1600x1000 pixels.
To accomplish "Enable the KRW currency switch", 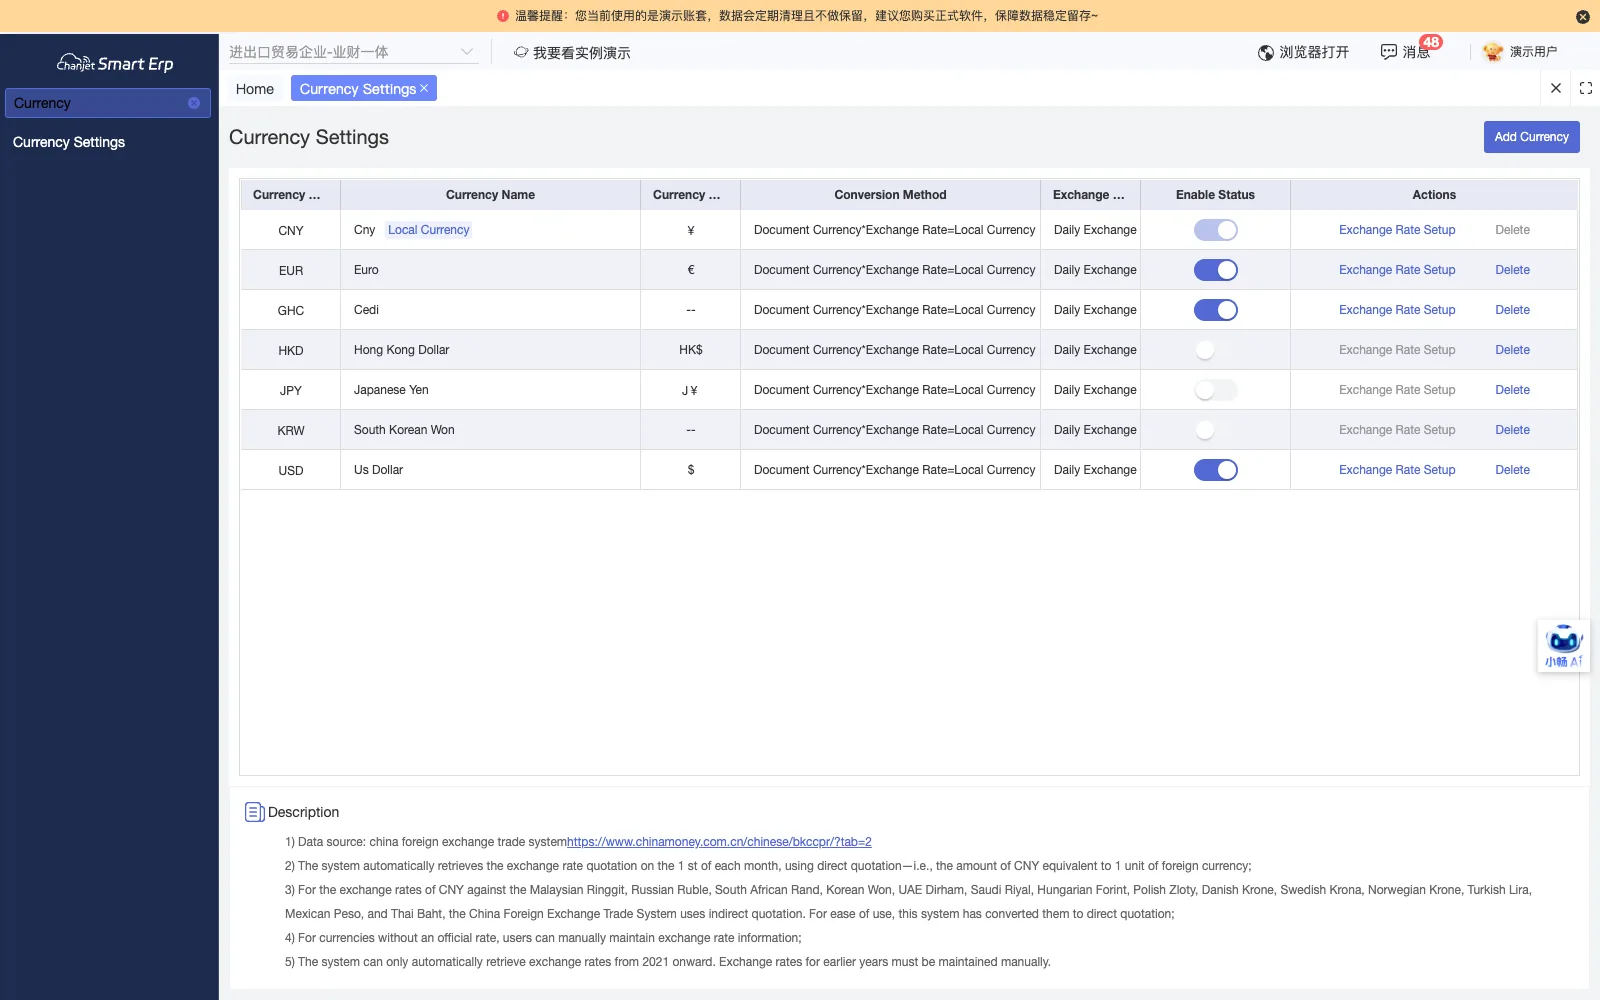I will [x=1216, y=430].
